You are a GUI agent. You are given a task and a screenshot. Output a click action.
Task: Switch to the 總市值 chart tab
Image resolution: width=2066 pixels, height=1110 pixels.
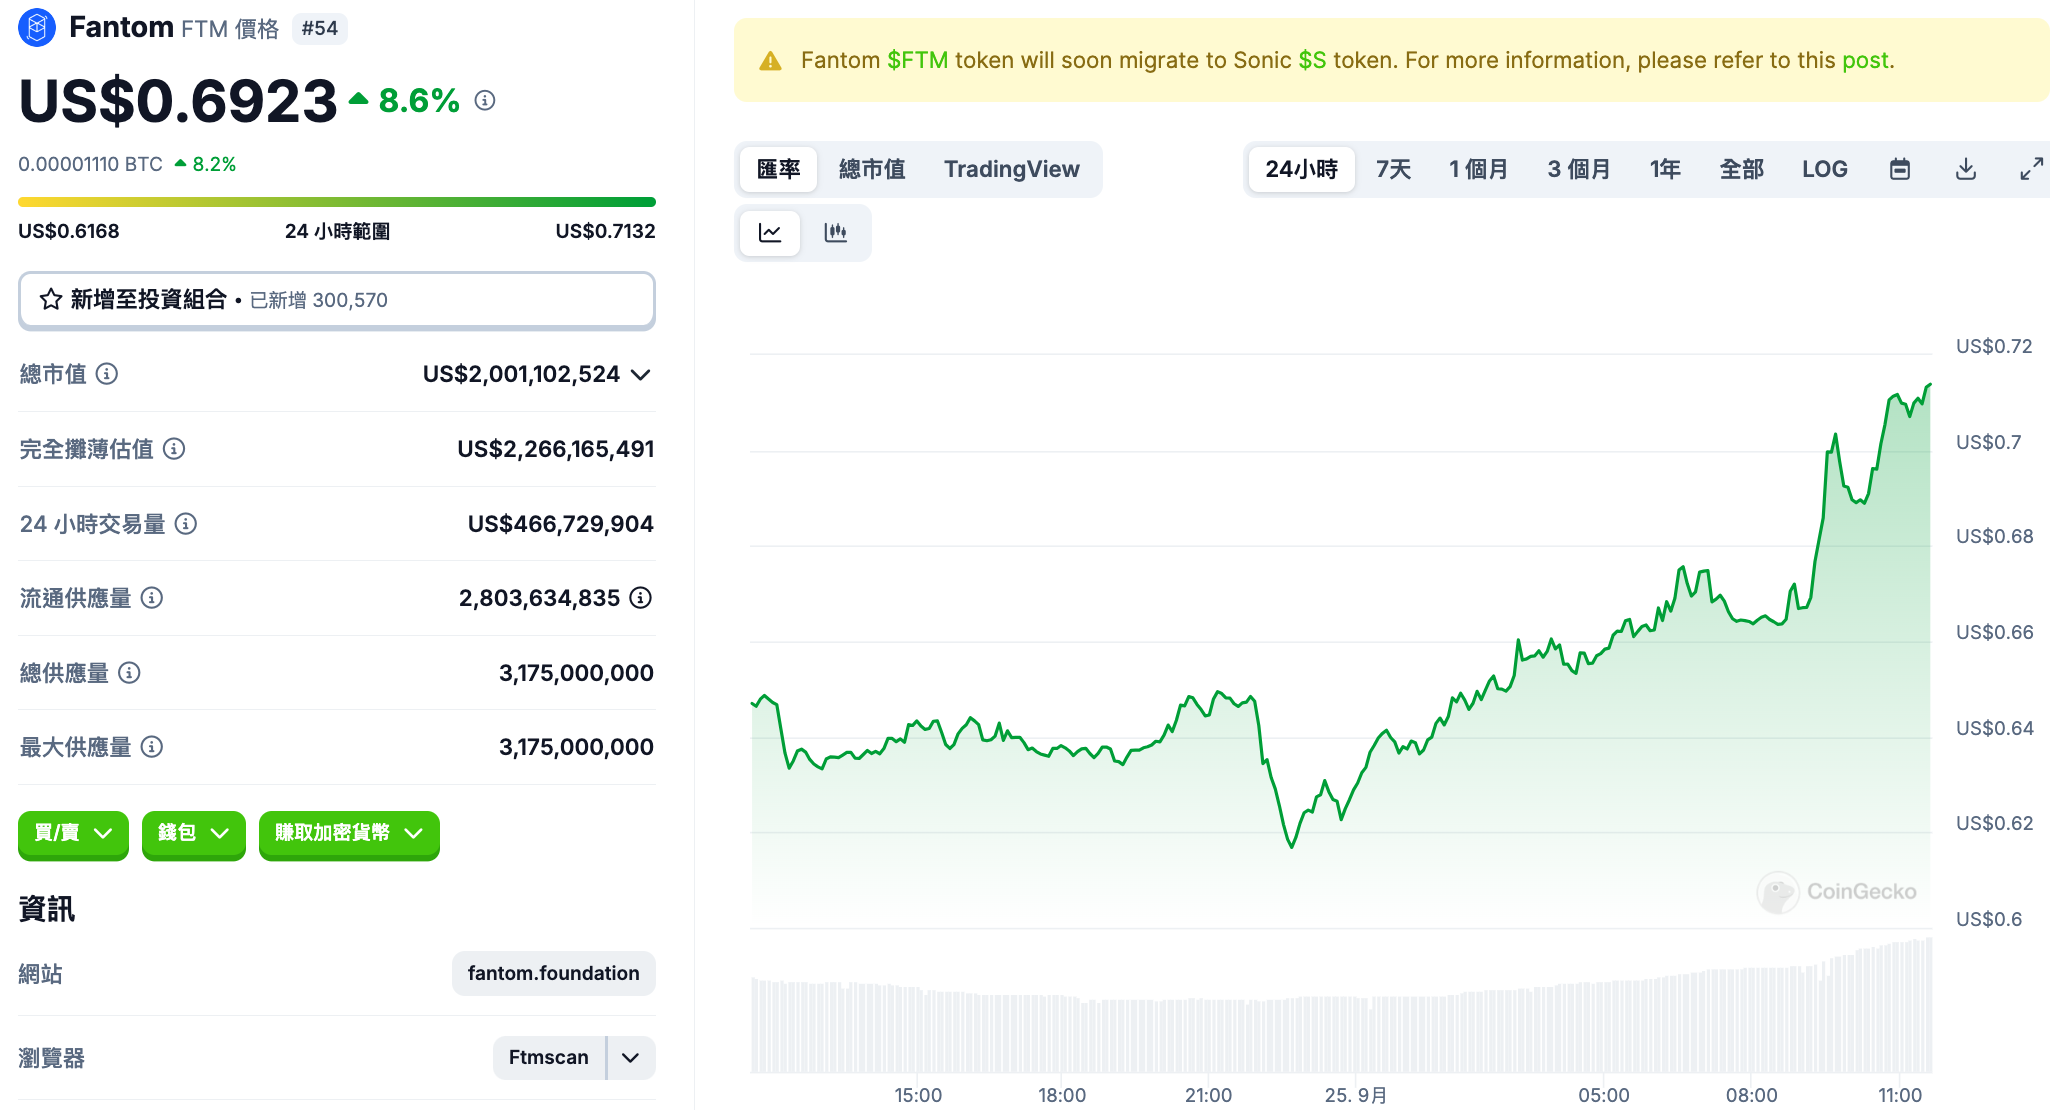[872, 169]
